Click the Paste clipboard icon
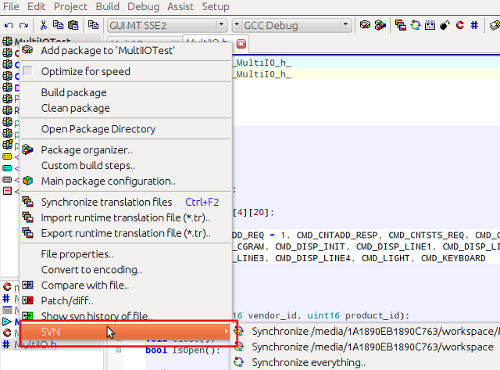The height and width of the screenshot is (370, 500). point(73,25)
